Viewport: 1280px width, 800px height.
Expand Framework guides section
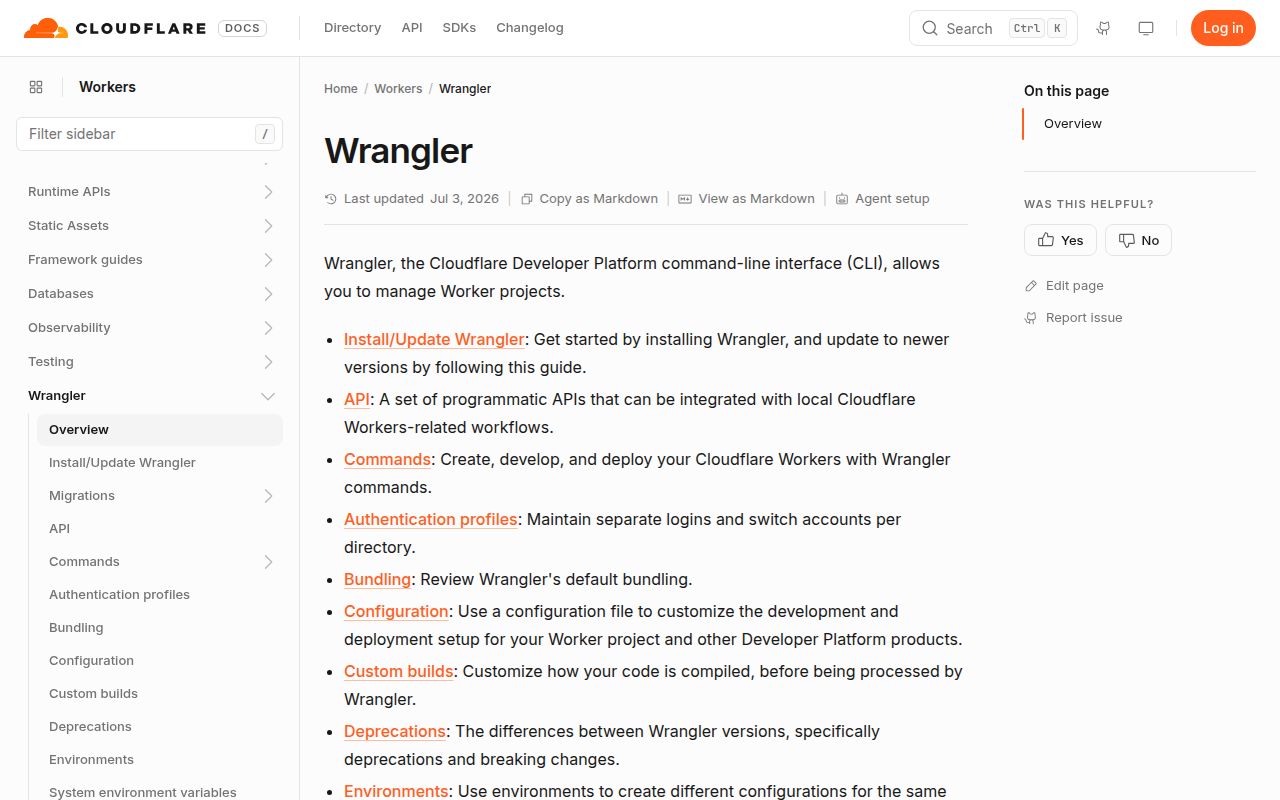coord(268,260)
